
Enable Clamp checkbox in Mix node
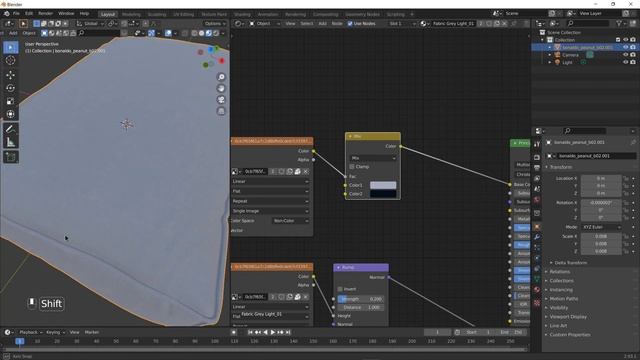click(x=352, y=167)
